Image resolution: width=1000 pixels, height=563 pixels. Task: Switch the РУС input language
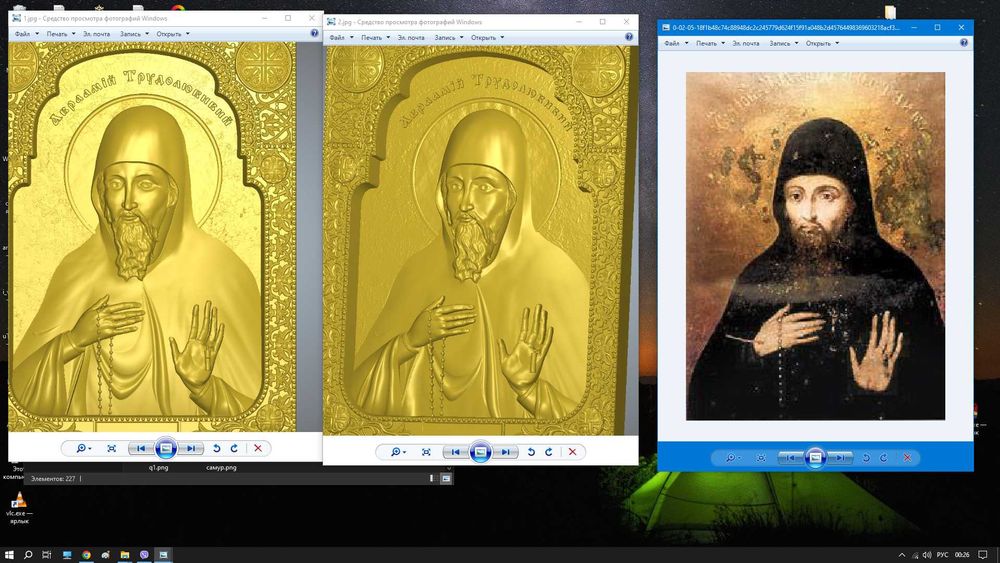942,555
